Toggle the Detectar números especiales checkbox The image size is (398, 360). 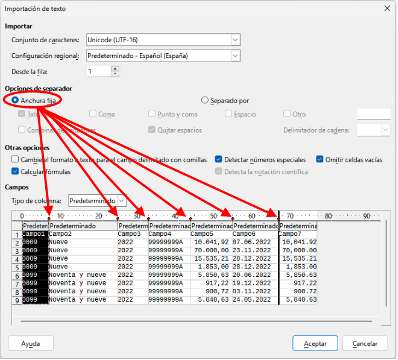coord(219,159)
